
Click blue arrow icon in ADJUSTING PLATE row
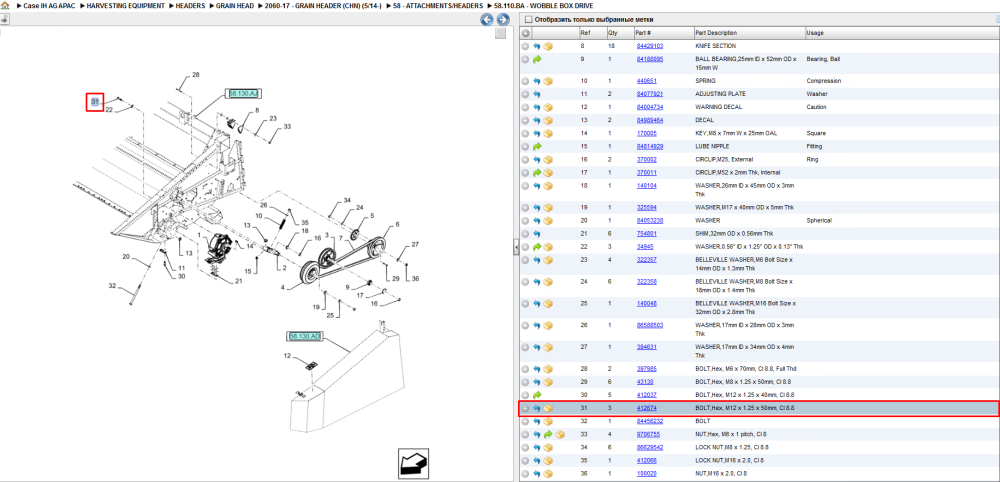537,94
